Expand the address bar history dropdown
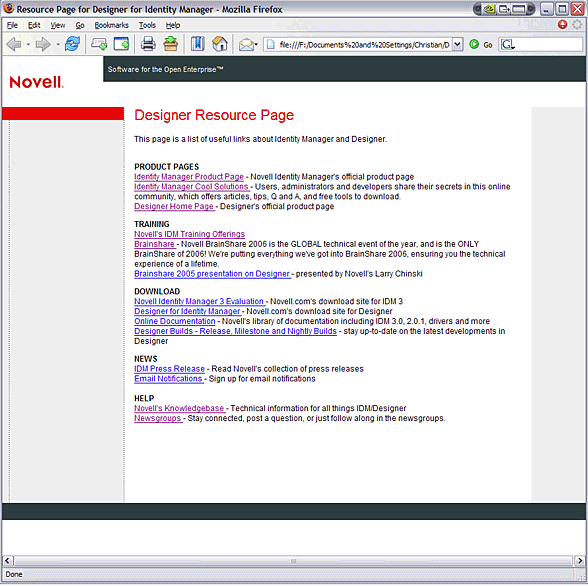Viewport: 588px width, 586px height. click(457, 45)
